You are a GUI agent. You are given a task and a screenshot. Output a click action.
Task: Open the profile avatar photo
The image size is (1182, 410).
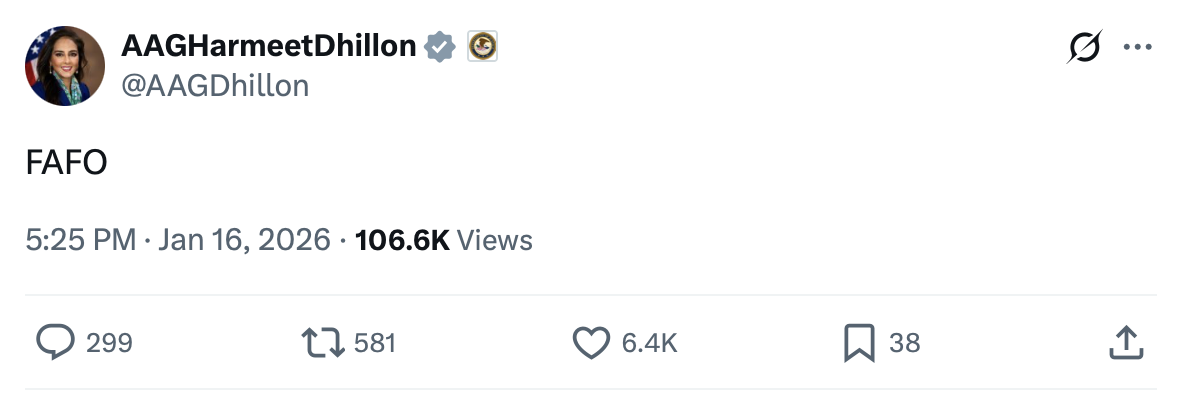tap(65, 66)
